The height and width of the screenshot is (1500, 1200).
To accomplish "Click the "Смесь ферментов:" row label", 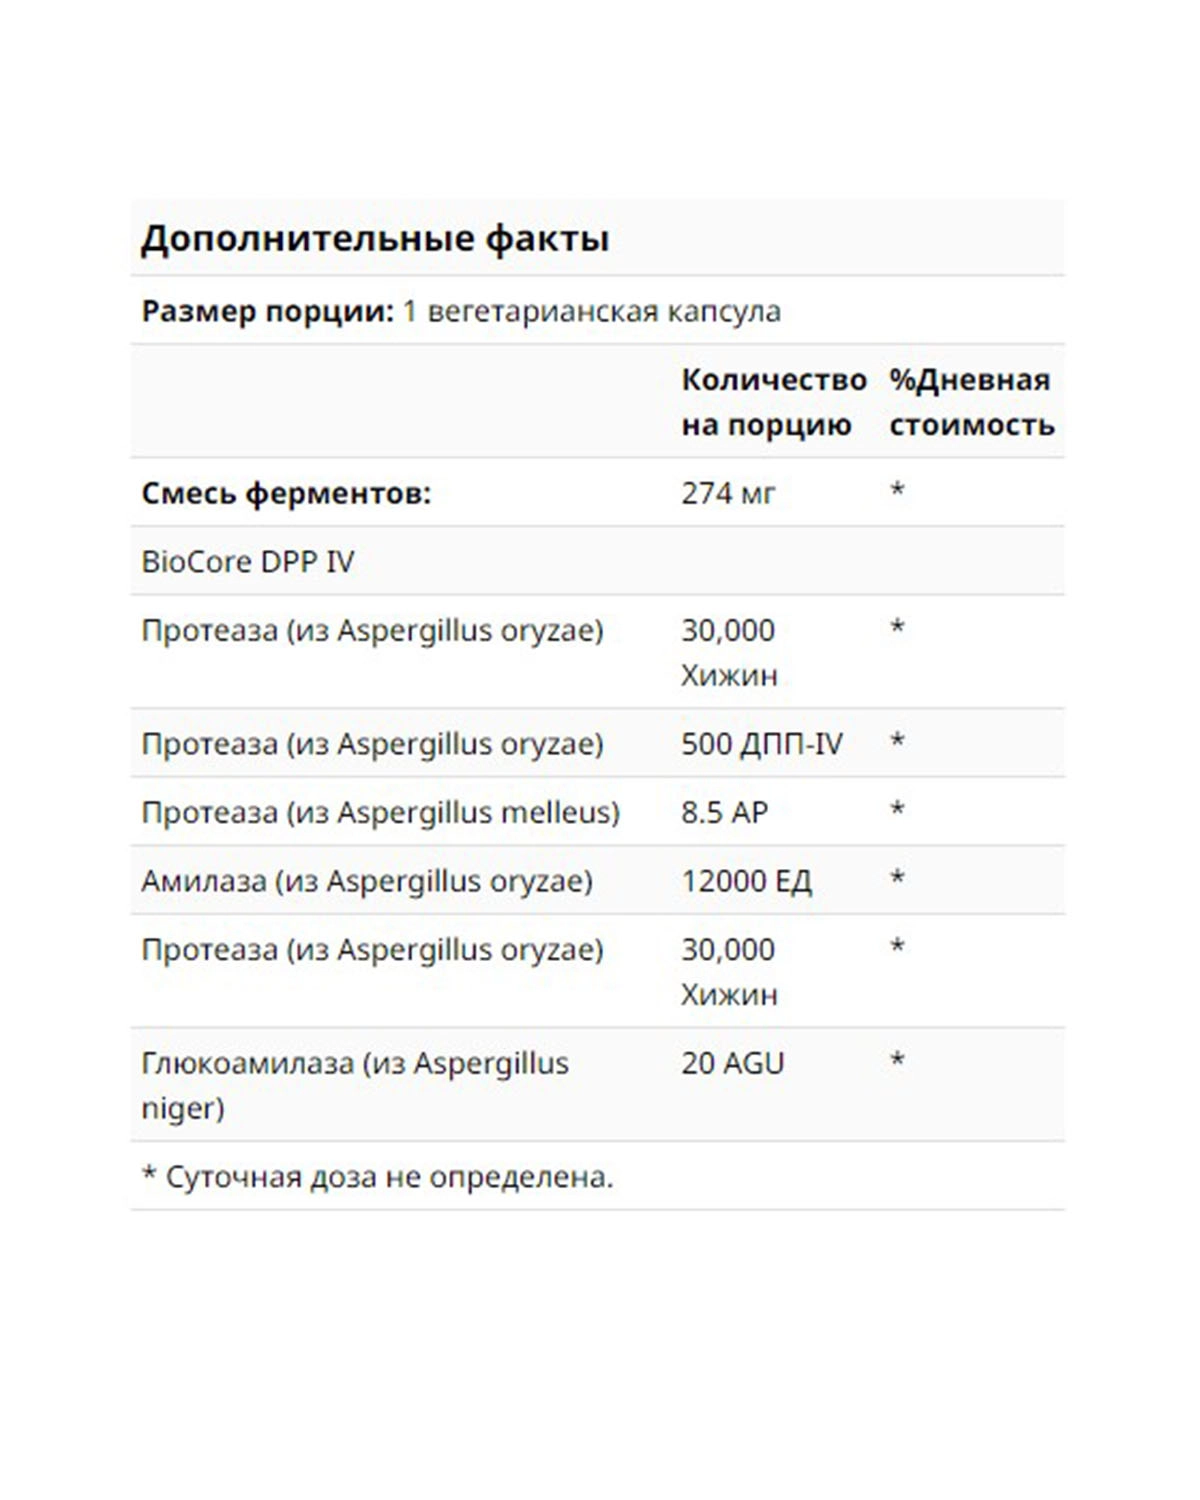I will pos(286,493).
